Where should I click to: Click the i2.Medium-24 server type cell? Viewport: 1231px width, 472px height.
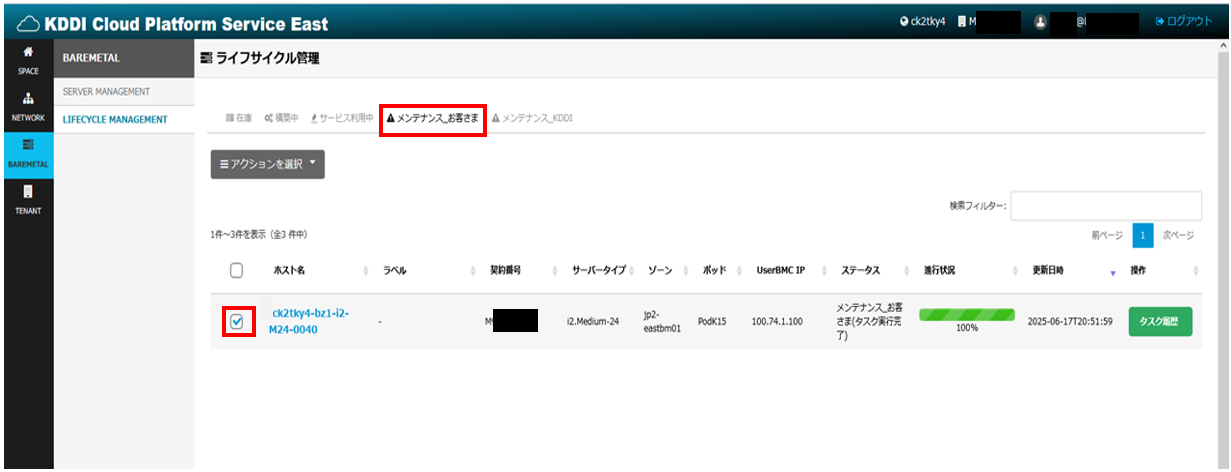pos(592,322)
